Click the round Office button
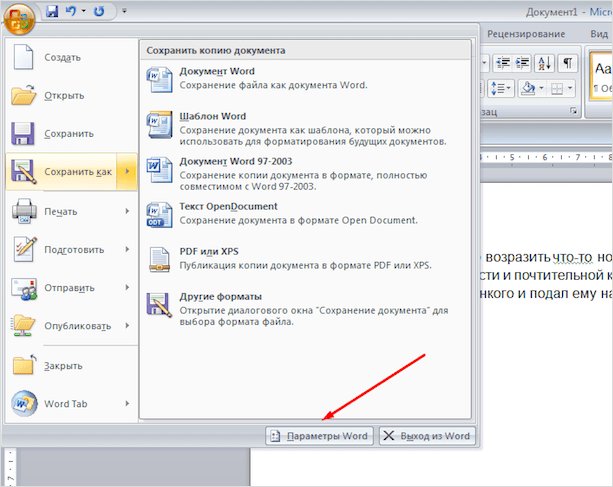This screenshot has height=487, width=613. 21,17
